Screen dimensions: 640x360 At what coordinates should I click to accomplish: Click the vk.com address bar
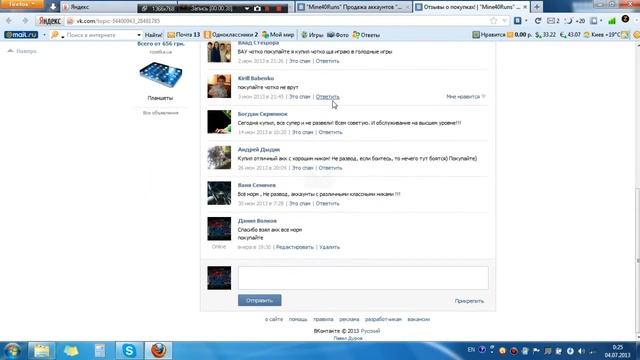point(278,21)
